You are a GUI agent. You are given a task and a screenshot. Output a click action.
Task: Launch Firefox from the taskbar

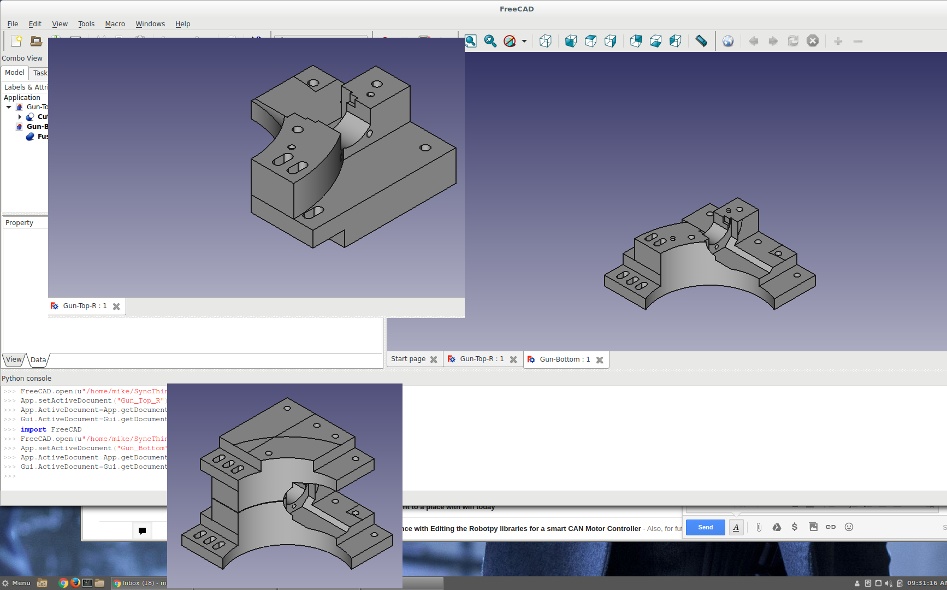coord(75,583)
